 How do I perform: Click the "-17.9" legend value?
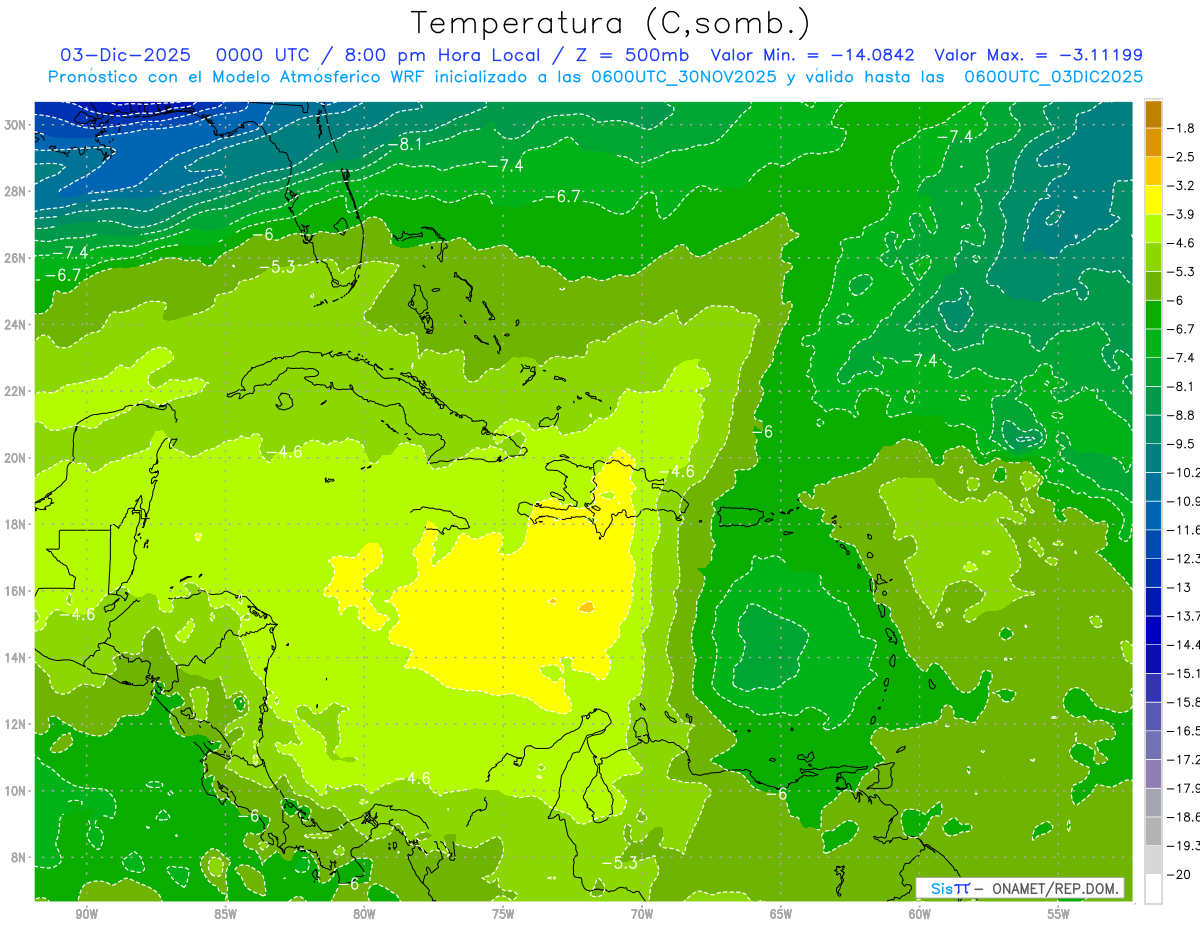[x=1184, y=788]
